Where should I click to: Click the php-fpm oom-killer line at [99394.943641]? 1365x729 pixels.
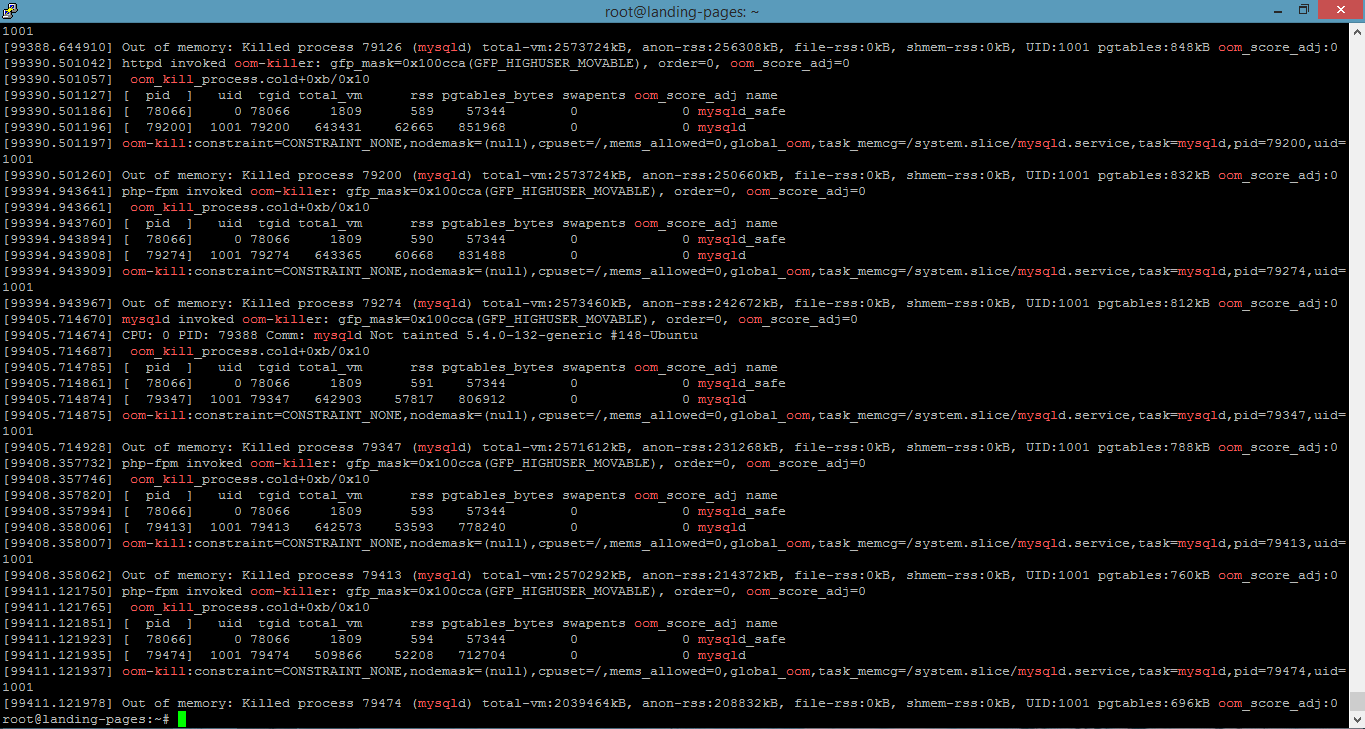tap(434, 191)
